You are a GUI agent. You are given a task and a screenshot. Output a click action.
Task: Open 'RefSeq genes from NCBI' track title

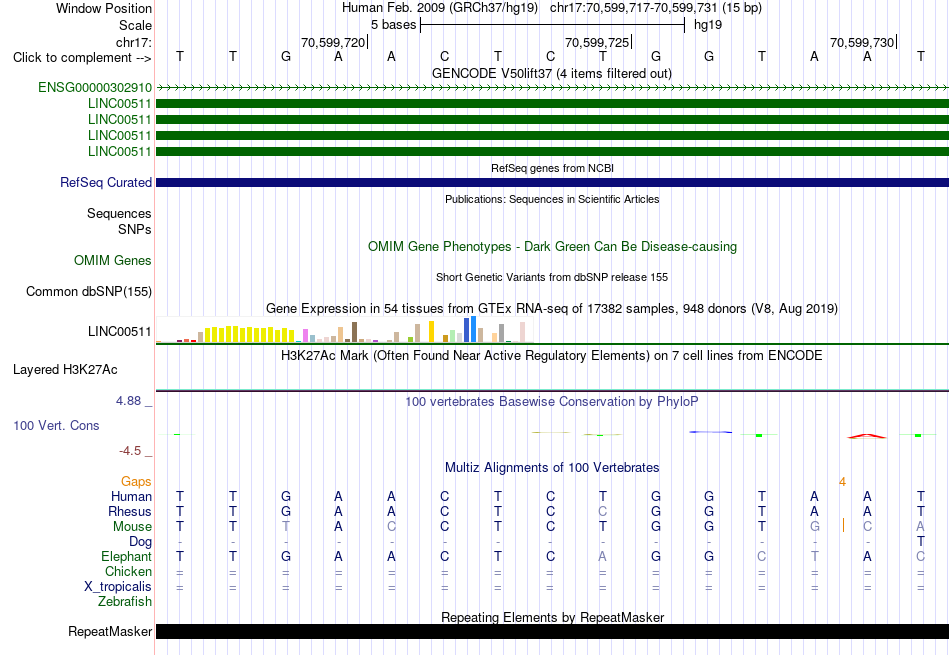pos(552,168)
